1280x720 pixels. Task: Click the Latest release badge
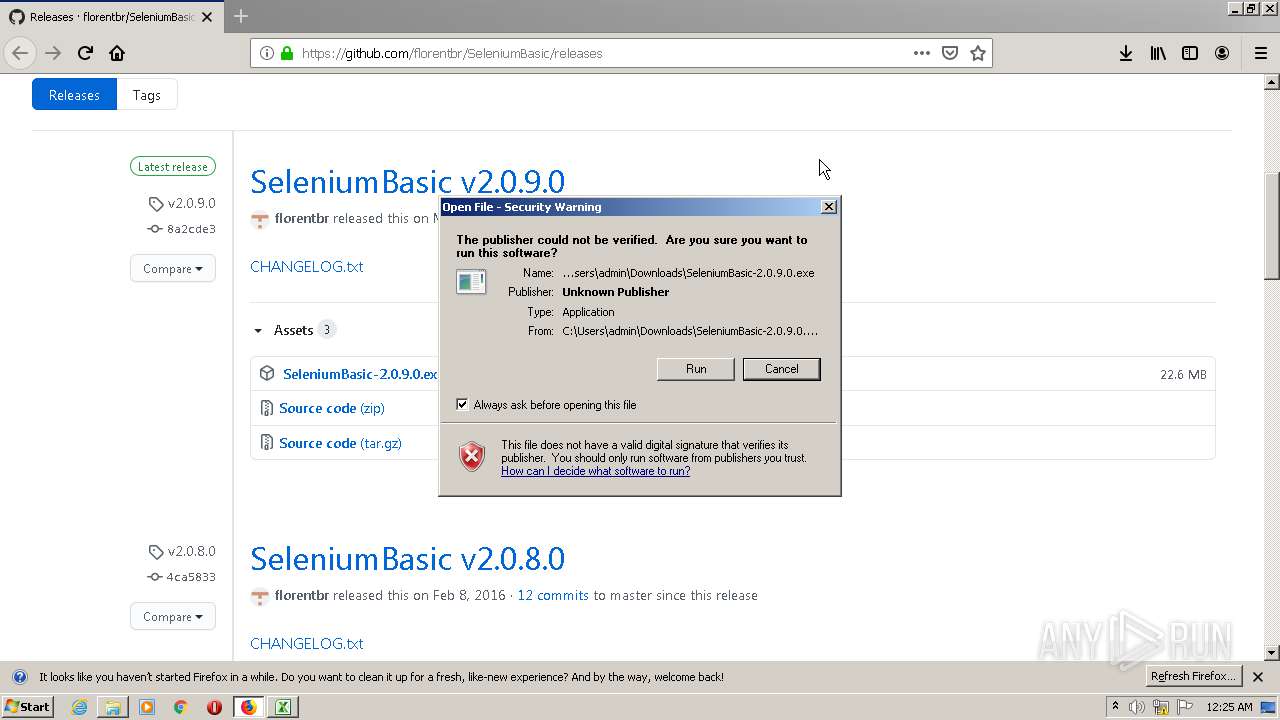pyautogui.click(x=173, y=167)
